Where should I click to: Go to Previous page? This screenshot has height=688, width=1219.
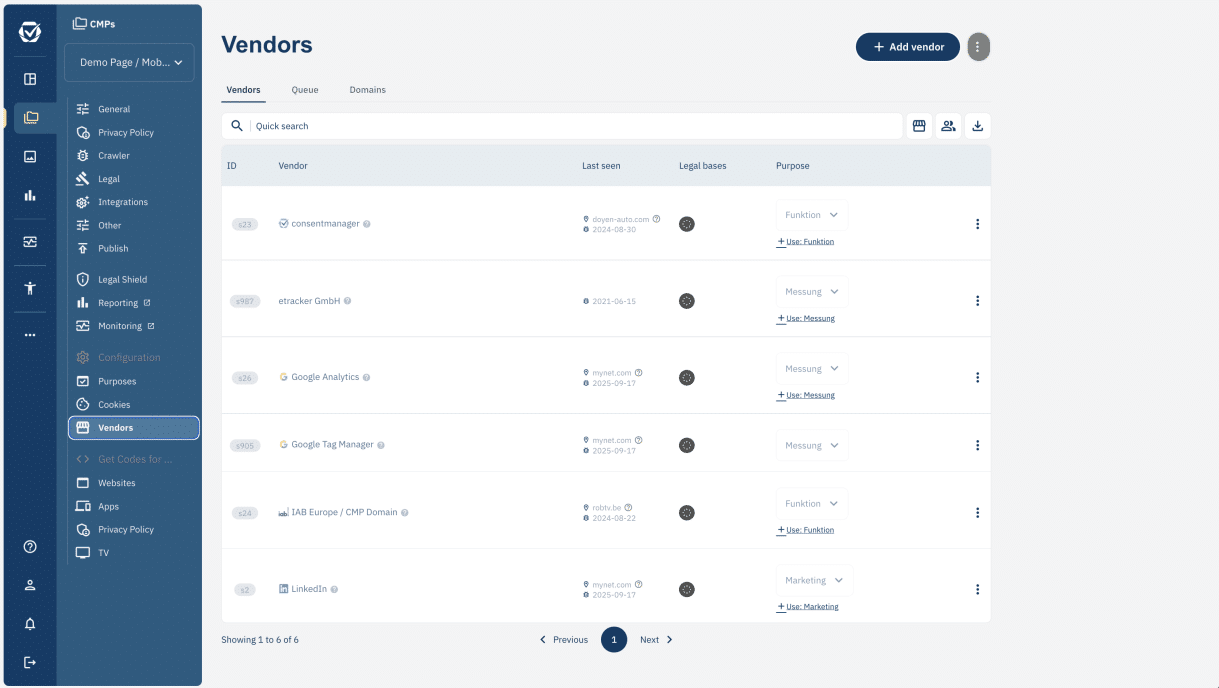tap(564, 640)
